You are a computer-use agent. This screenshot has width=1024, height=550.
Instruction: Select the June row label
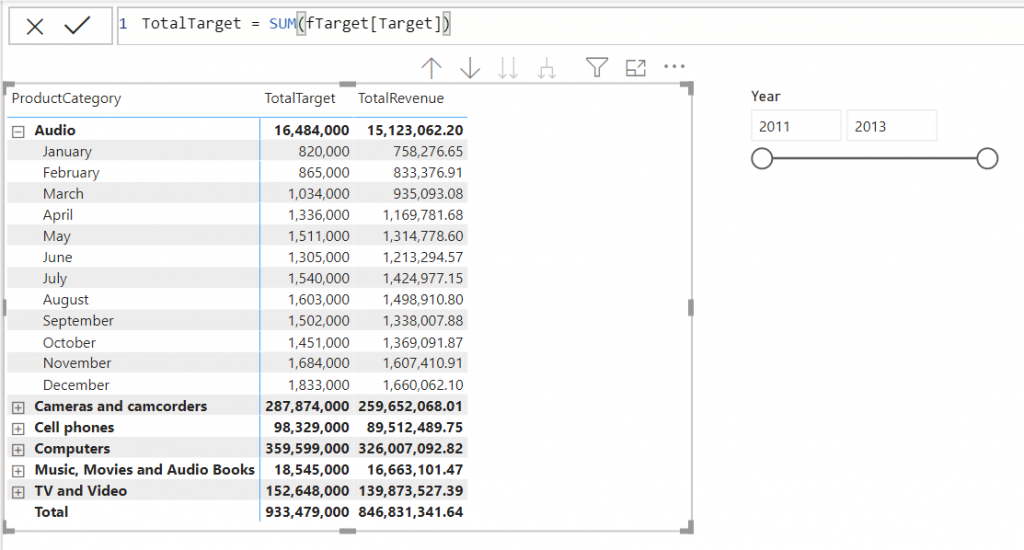coord(57,257)
